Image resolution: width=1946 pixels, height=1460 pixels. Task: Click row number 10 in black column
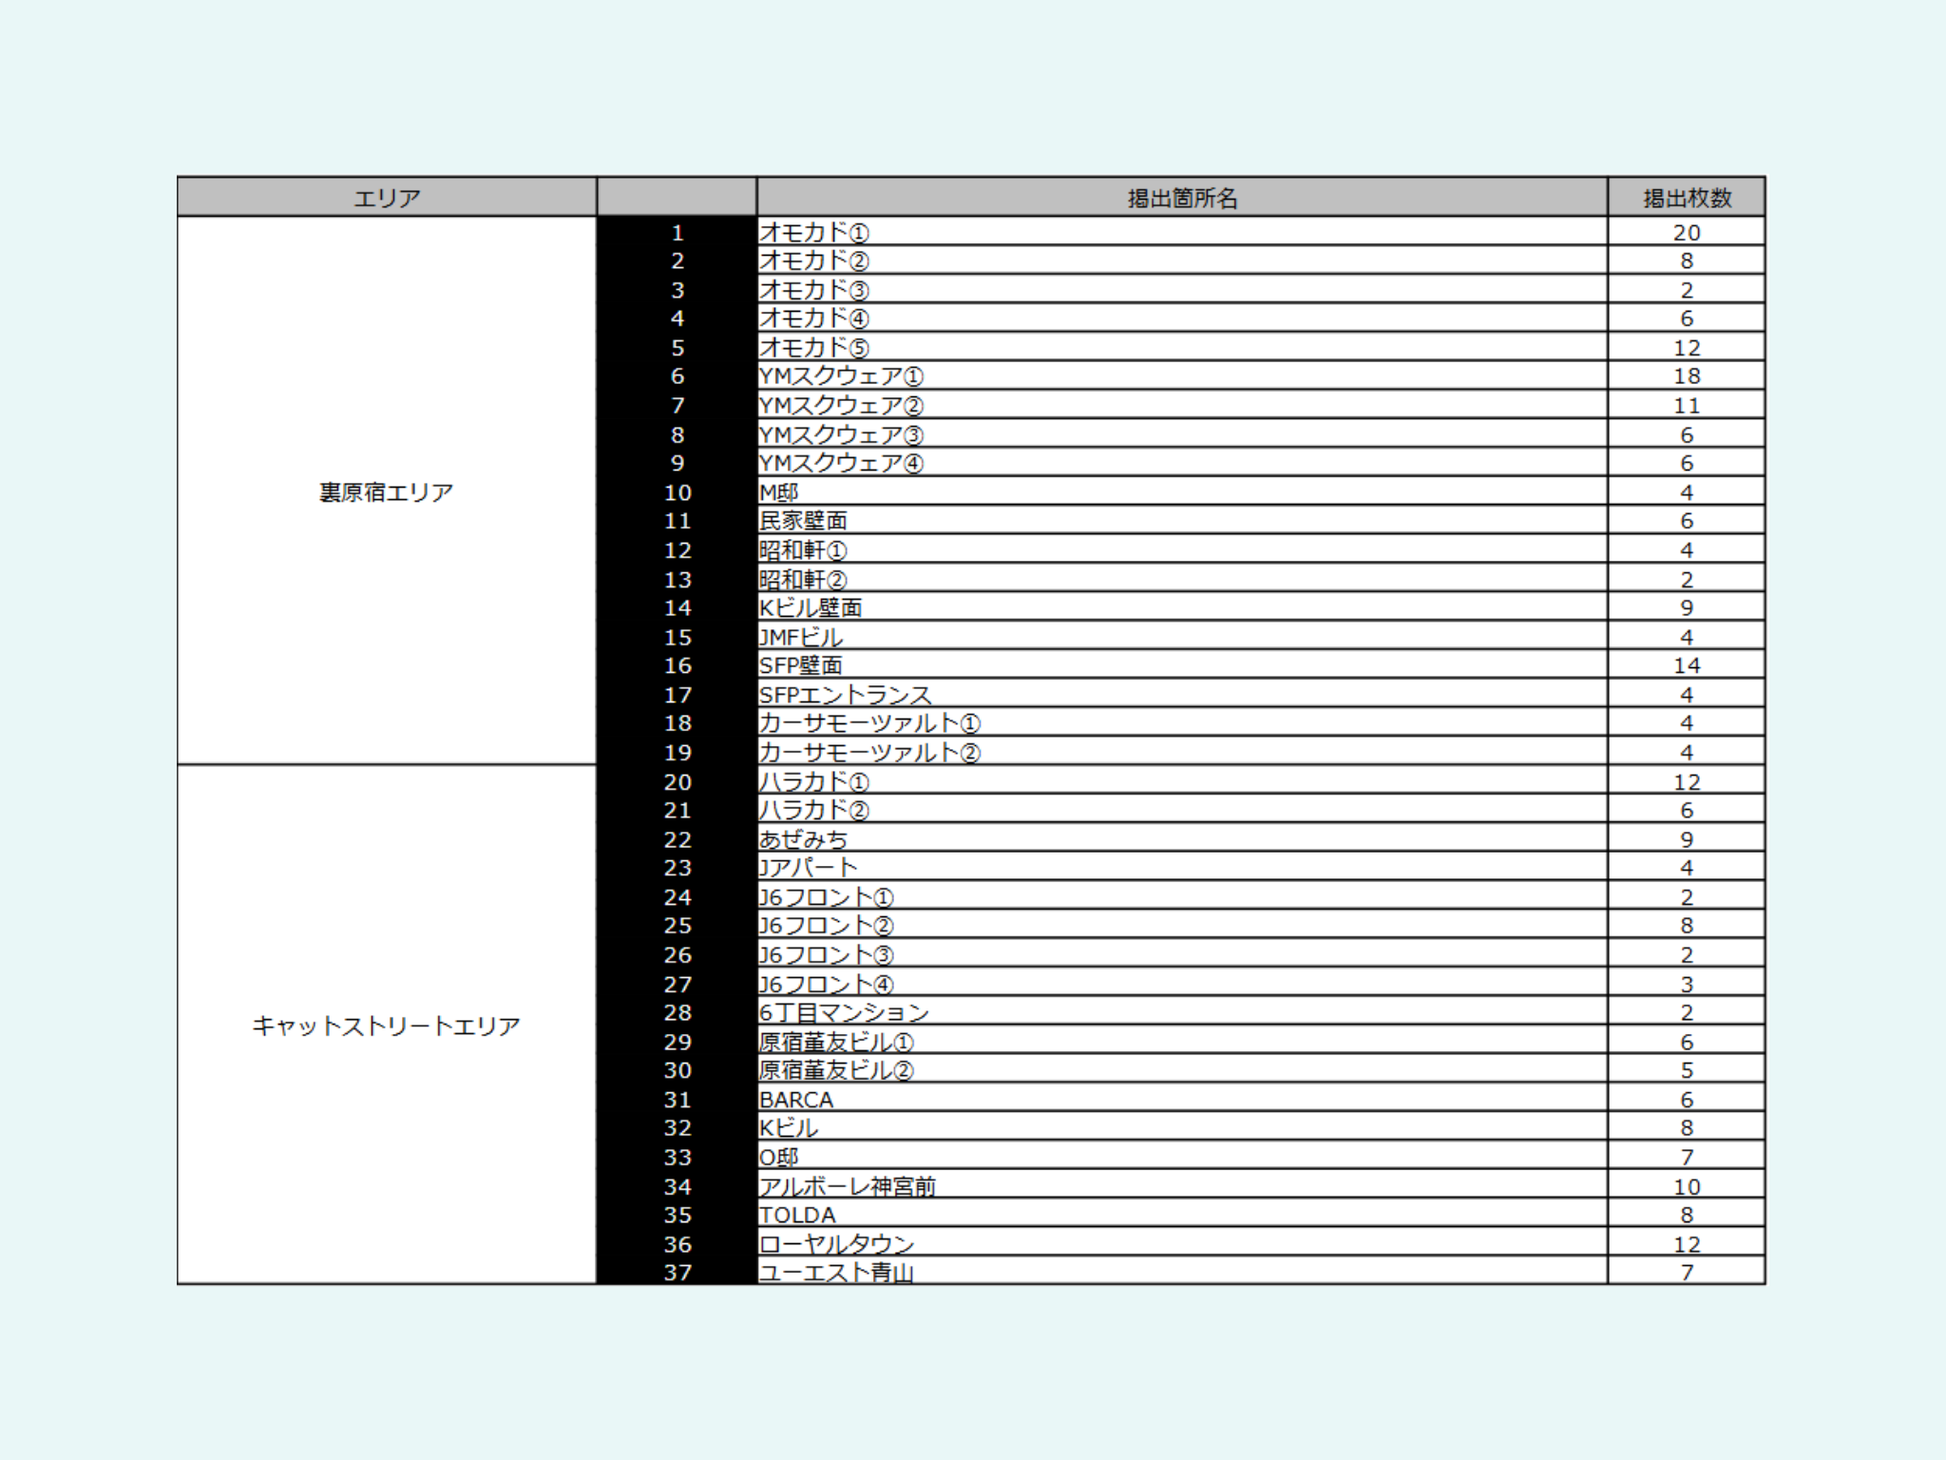click(677, 492)
